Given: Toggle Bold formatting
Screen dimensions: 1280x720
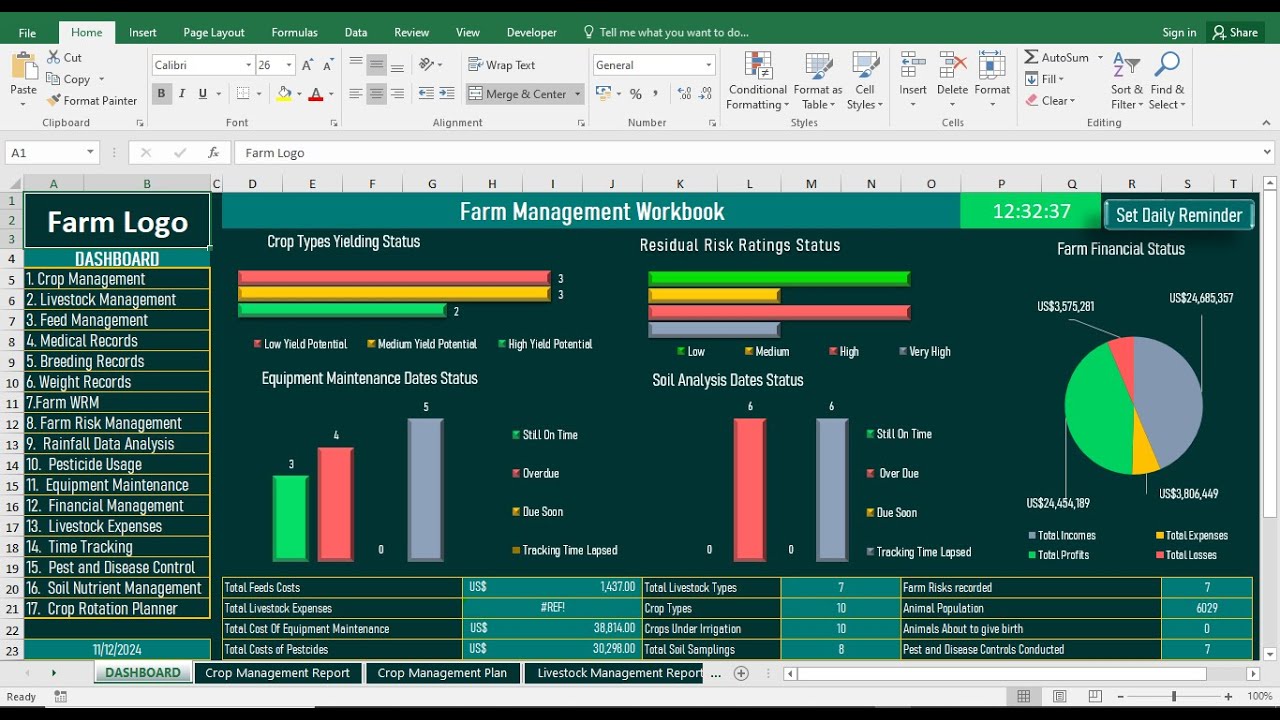Looking at the screenshot, I should [x=161, y=94].
